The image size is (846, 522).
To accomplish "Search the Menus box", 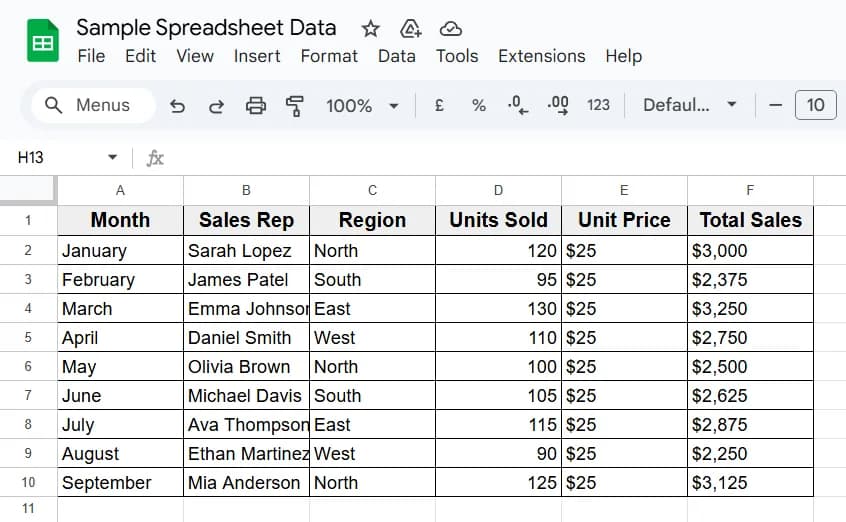I will click(93, 105).
